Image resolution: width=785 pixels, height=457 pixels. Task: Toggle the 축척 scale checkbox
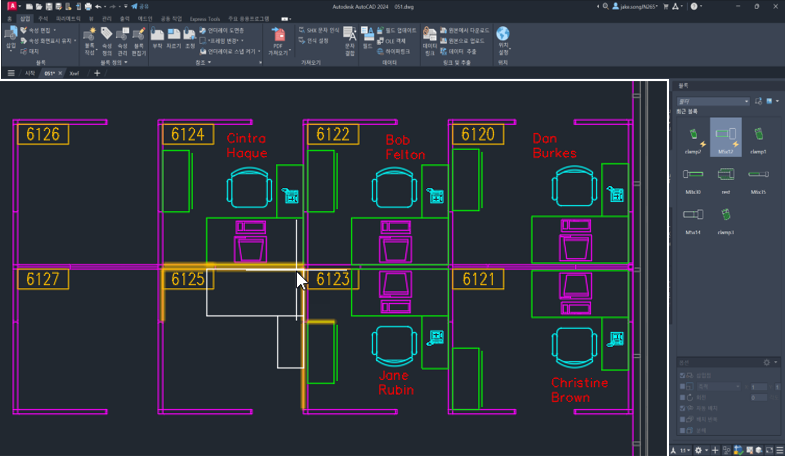682,386
